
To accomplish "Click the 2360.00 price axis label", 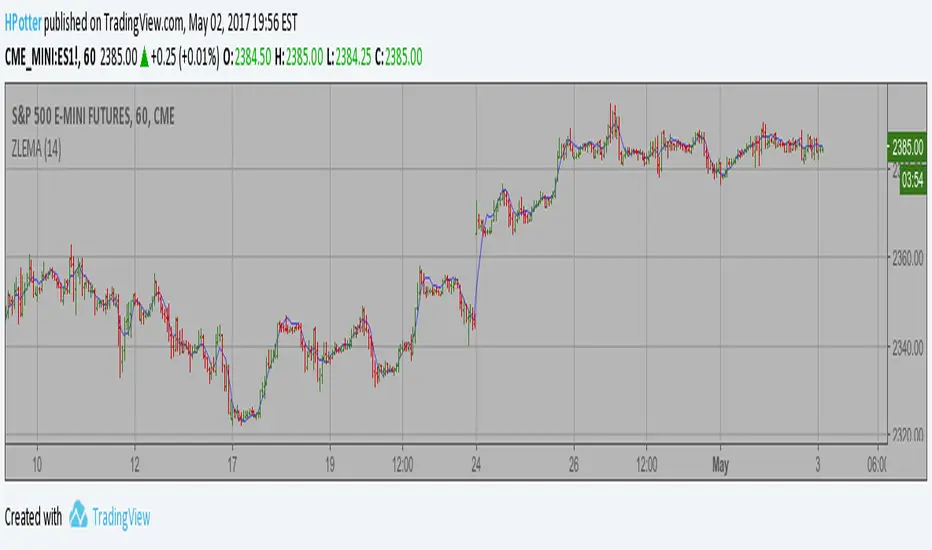I will (x=909, y=260).
